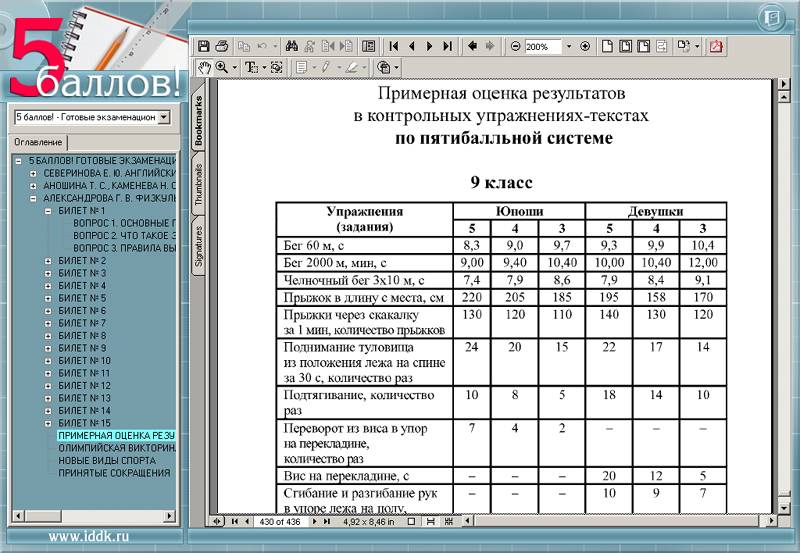Set Fit Width page view
Image resolution: width=800 pixels, height=553 pixels.
click(644, 46)
